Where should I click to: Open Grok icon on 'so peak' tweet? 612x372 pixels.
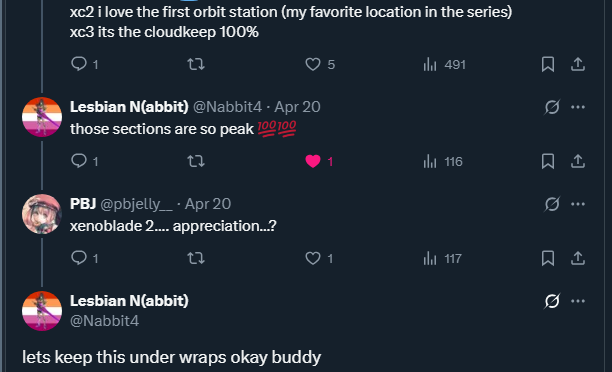pyautogui.click(x=552, y=107)
